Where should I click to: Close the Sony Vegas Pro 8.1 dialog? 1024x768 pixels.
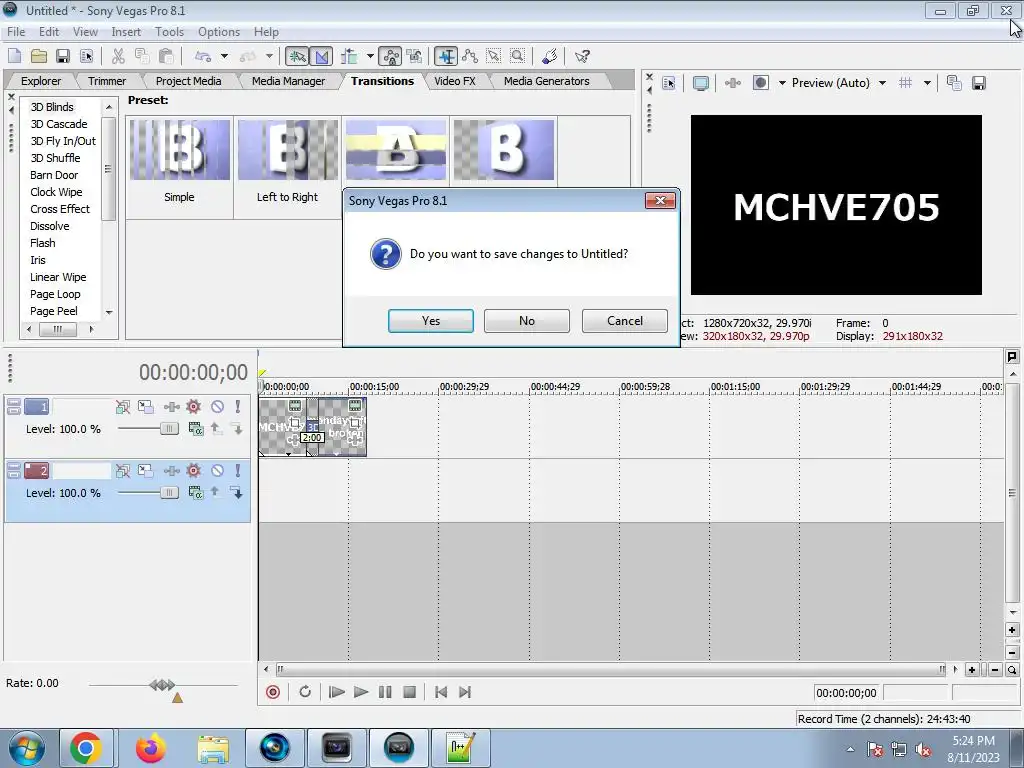(x=660, y=200)
